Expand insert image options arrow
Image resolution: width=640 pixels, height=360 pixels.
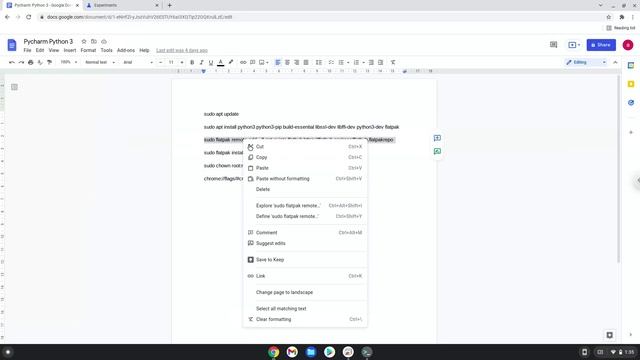[267, 62]
